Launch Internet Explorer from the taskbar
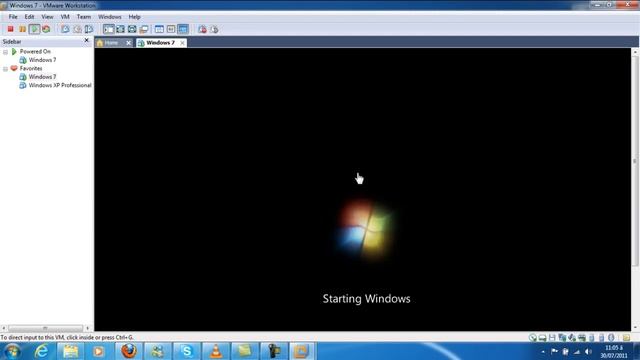This screenshot has width=640, height=360. (x=41, y=351)
